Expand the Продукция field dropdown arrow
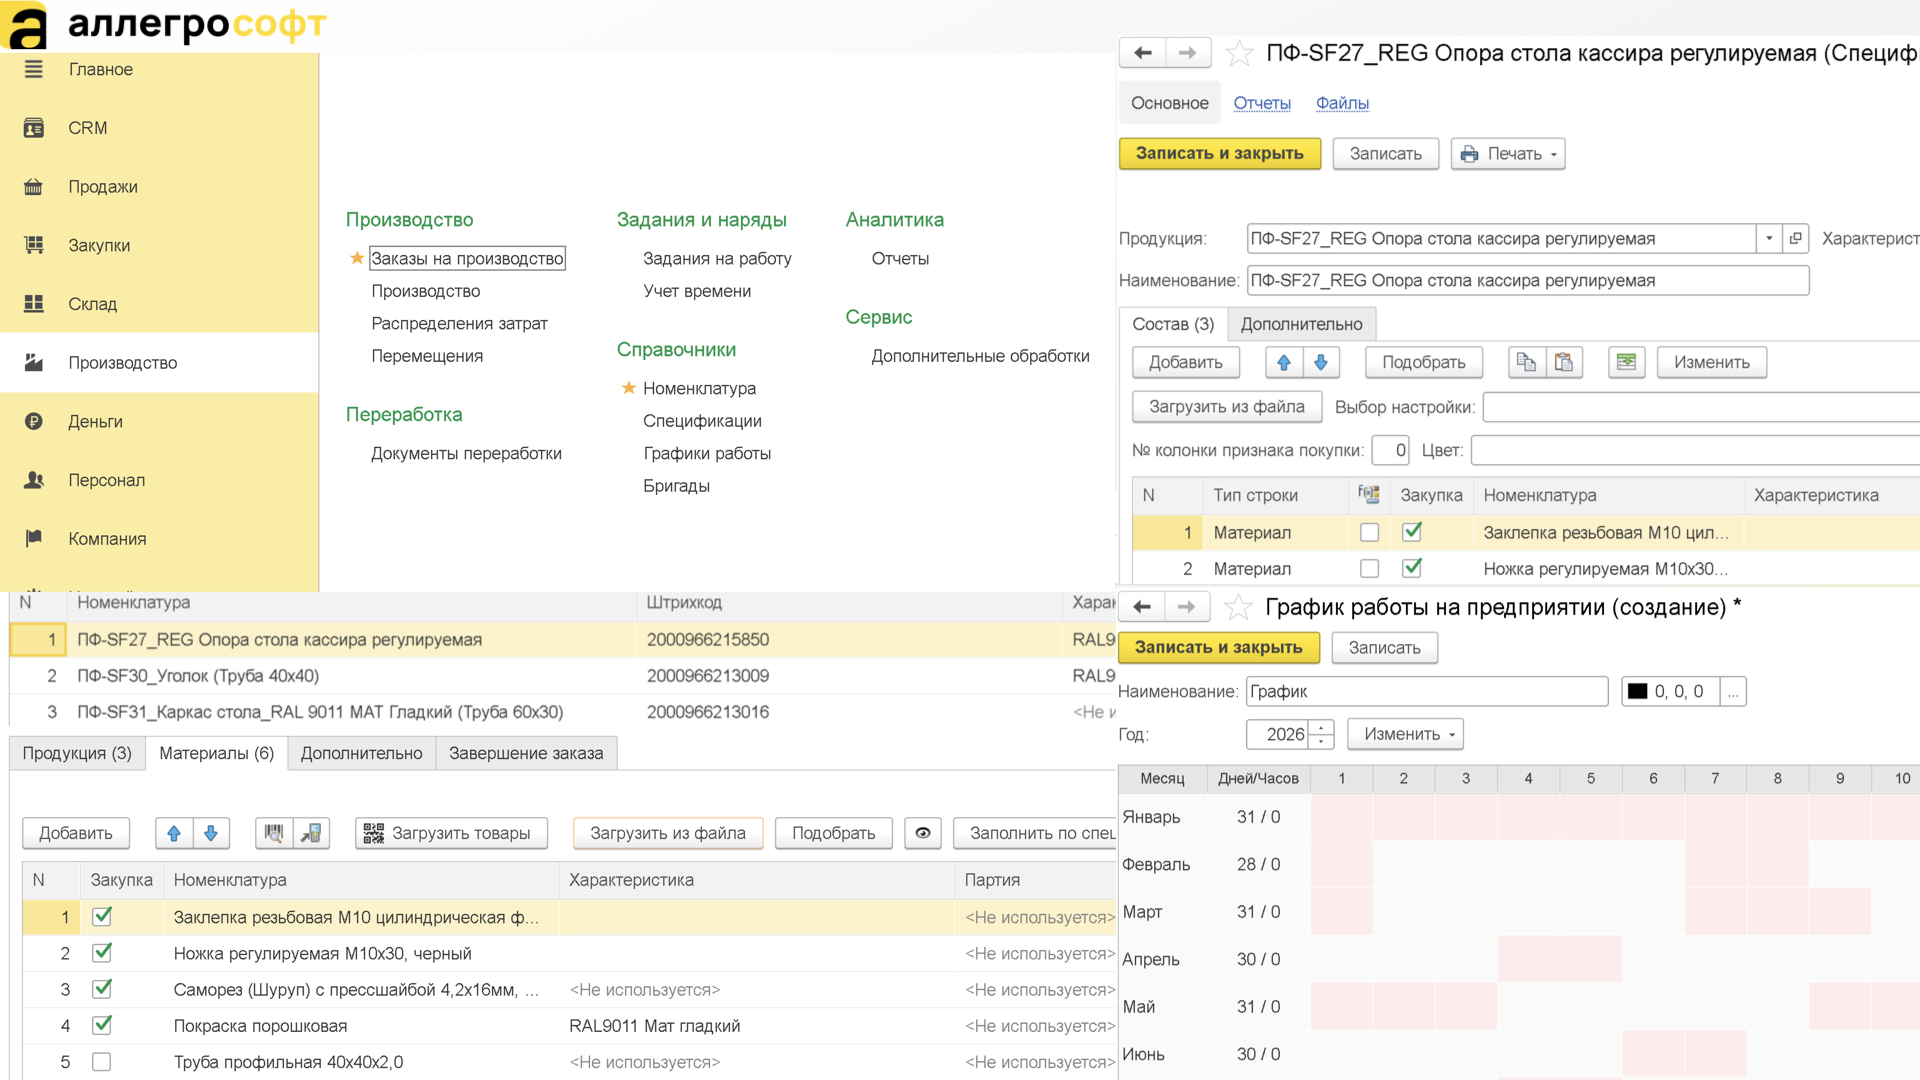 click(x=1769, y=238)
